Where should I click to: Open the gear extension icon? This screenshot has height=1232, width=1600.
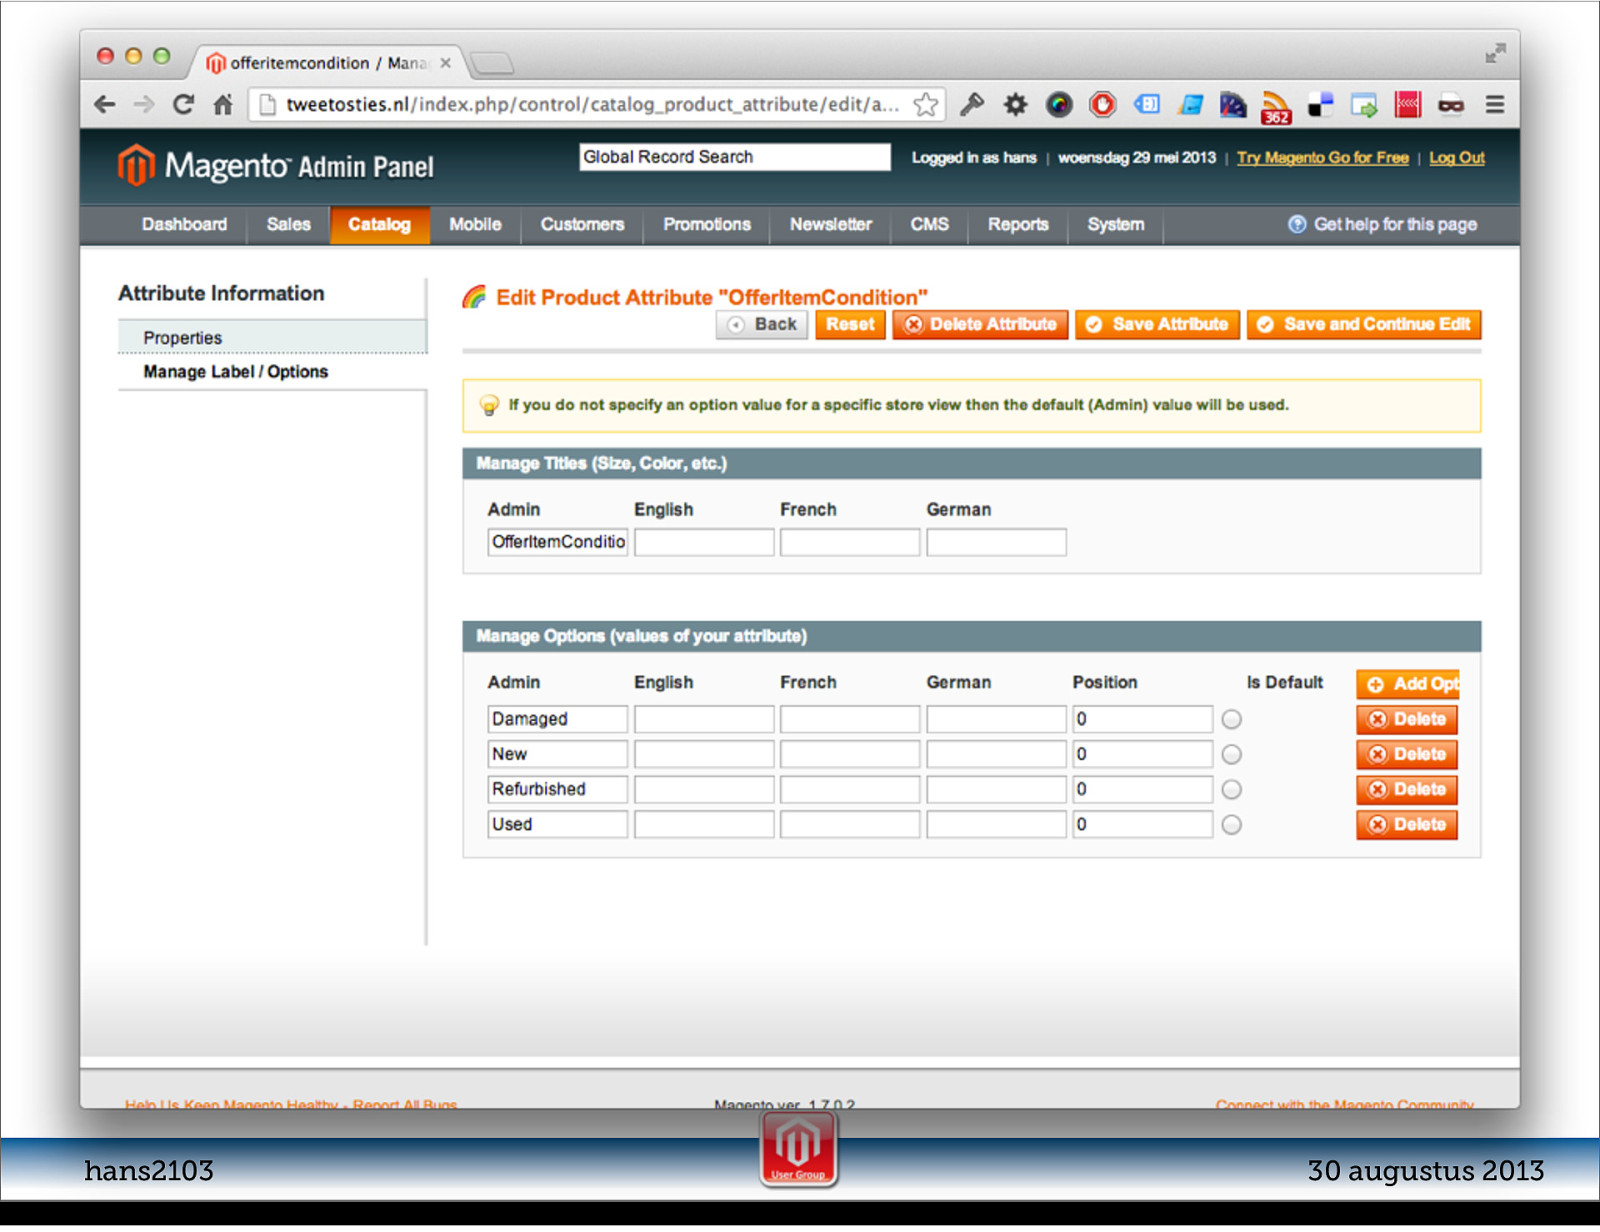1015,104
